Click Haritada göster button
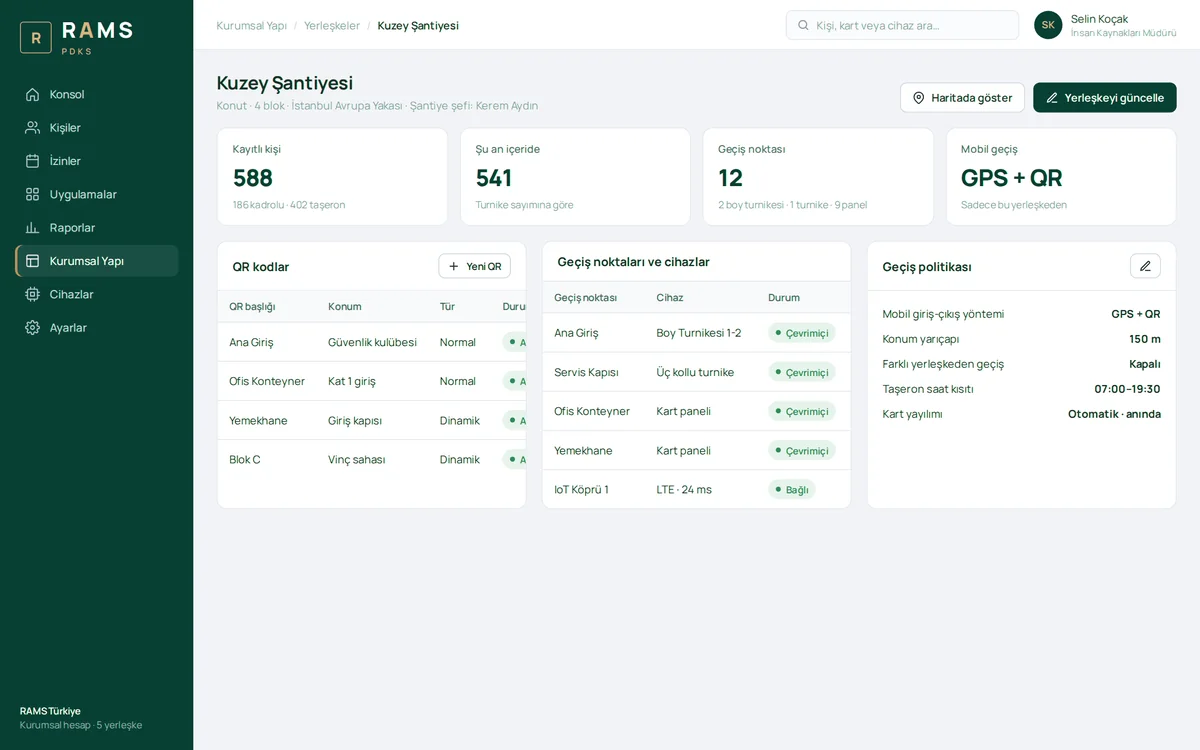Viewport: 1200px width, 750px height. [x=962, y=98]
